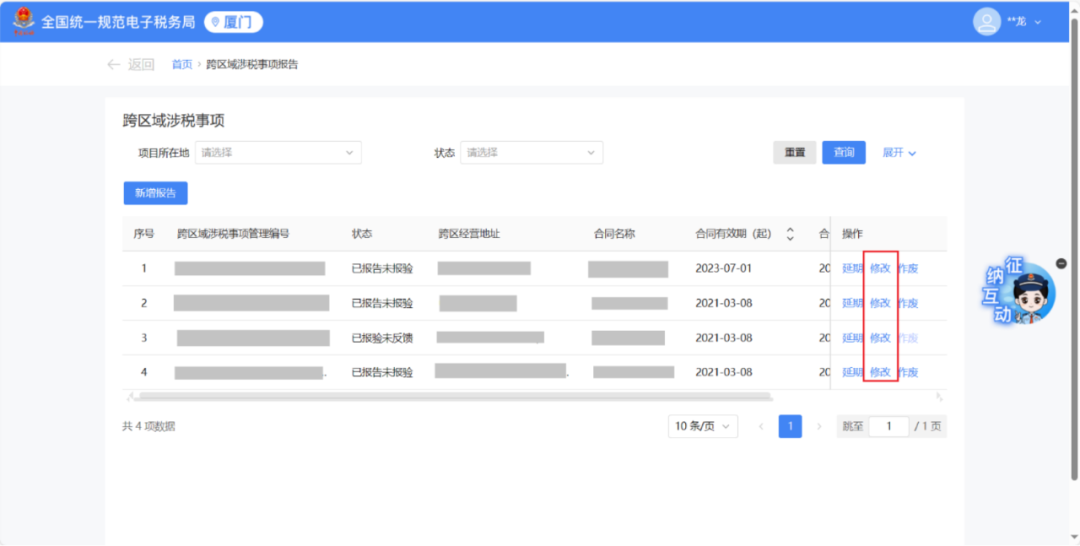
Task: Open the 项目所在地 dropdown
Action: pyautogui.click(x=278, y=153)
